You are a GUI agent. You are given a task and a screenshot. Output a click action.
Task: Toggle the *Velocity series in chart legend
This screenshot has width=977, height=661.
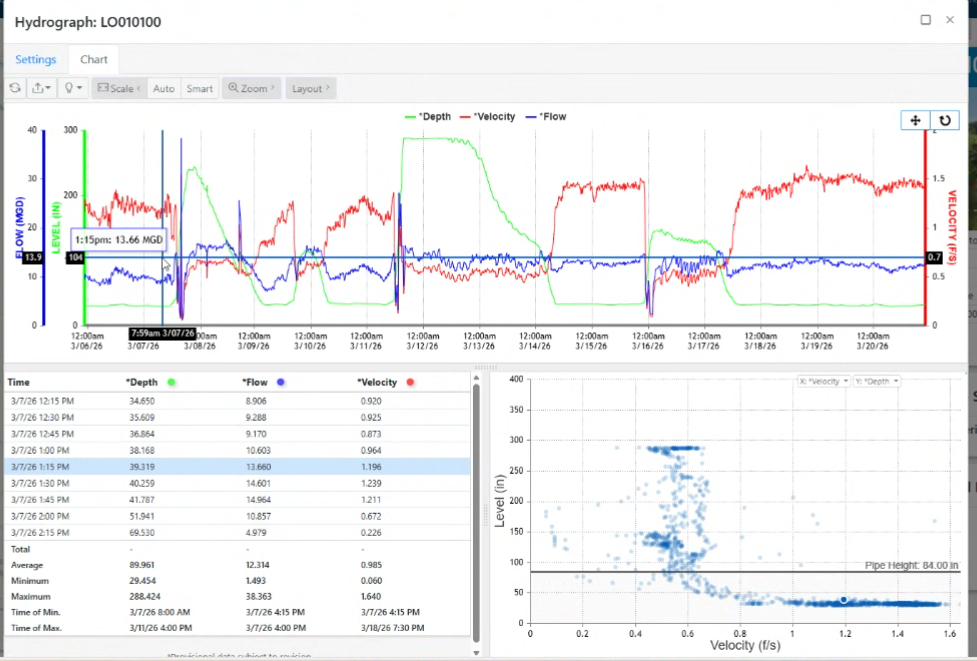coord(488,117)
